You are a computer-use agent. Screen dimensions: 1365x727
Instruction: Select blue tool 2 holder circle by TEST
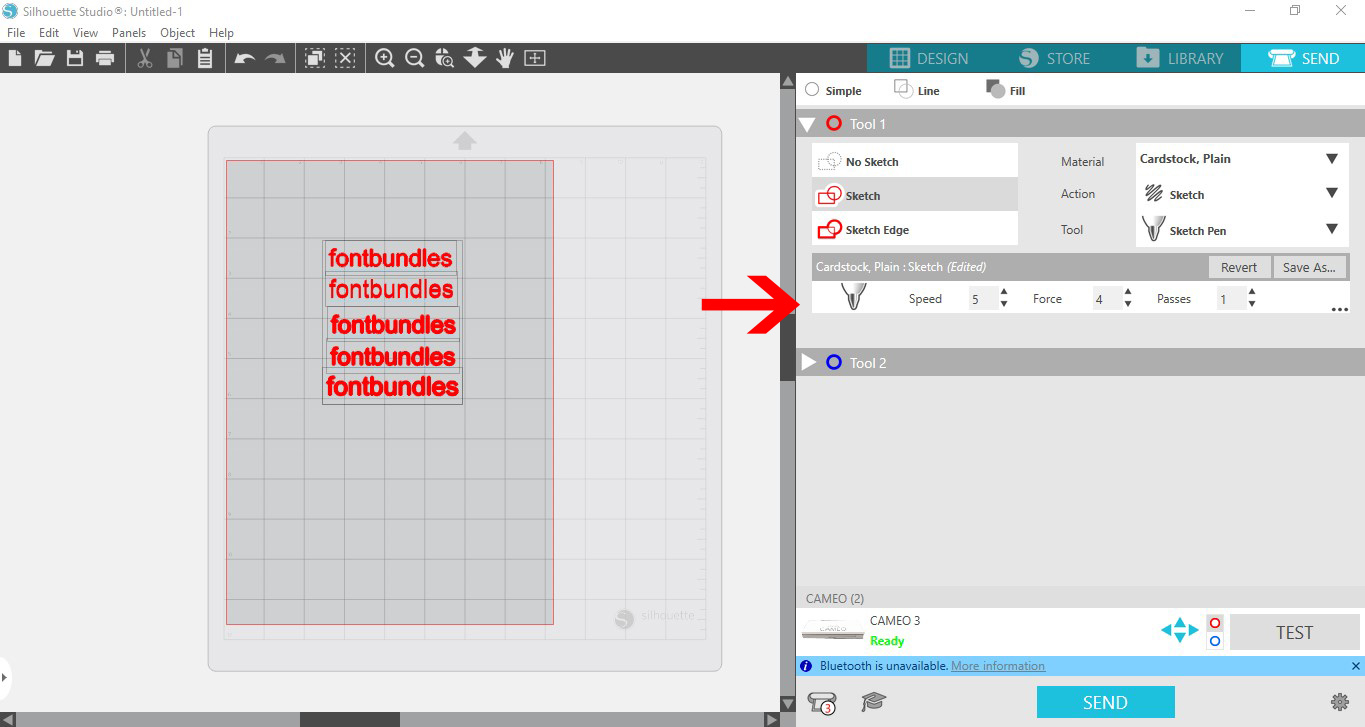pyautogui.click(x=1214, y=641)
